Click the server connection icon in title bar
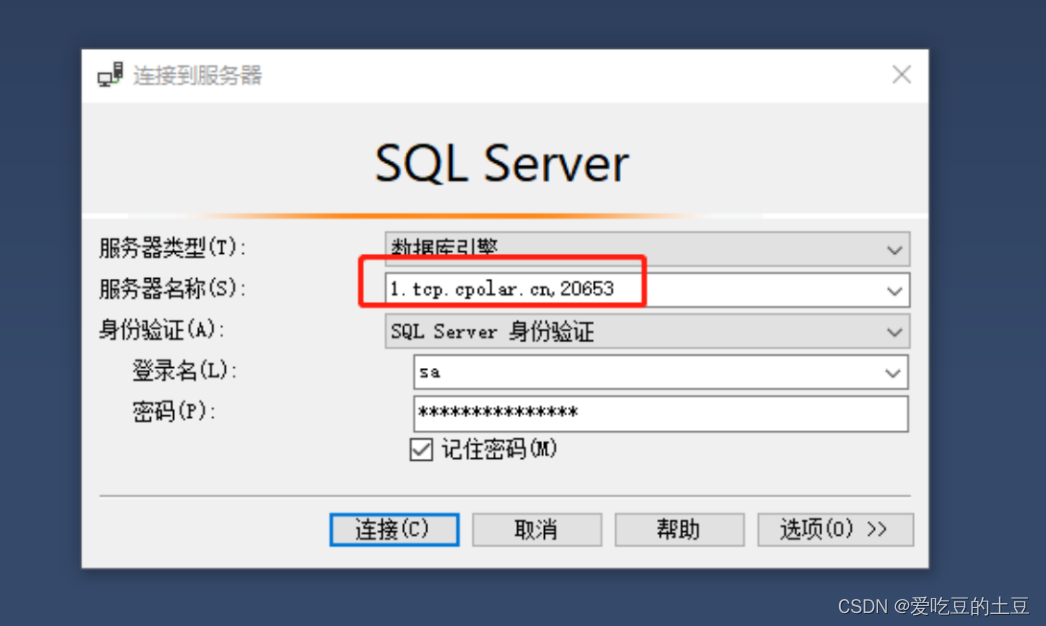Image resolution: width=1046 pixels, height=626 pixels. pos(110,74)
